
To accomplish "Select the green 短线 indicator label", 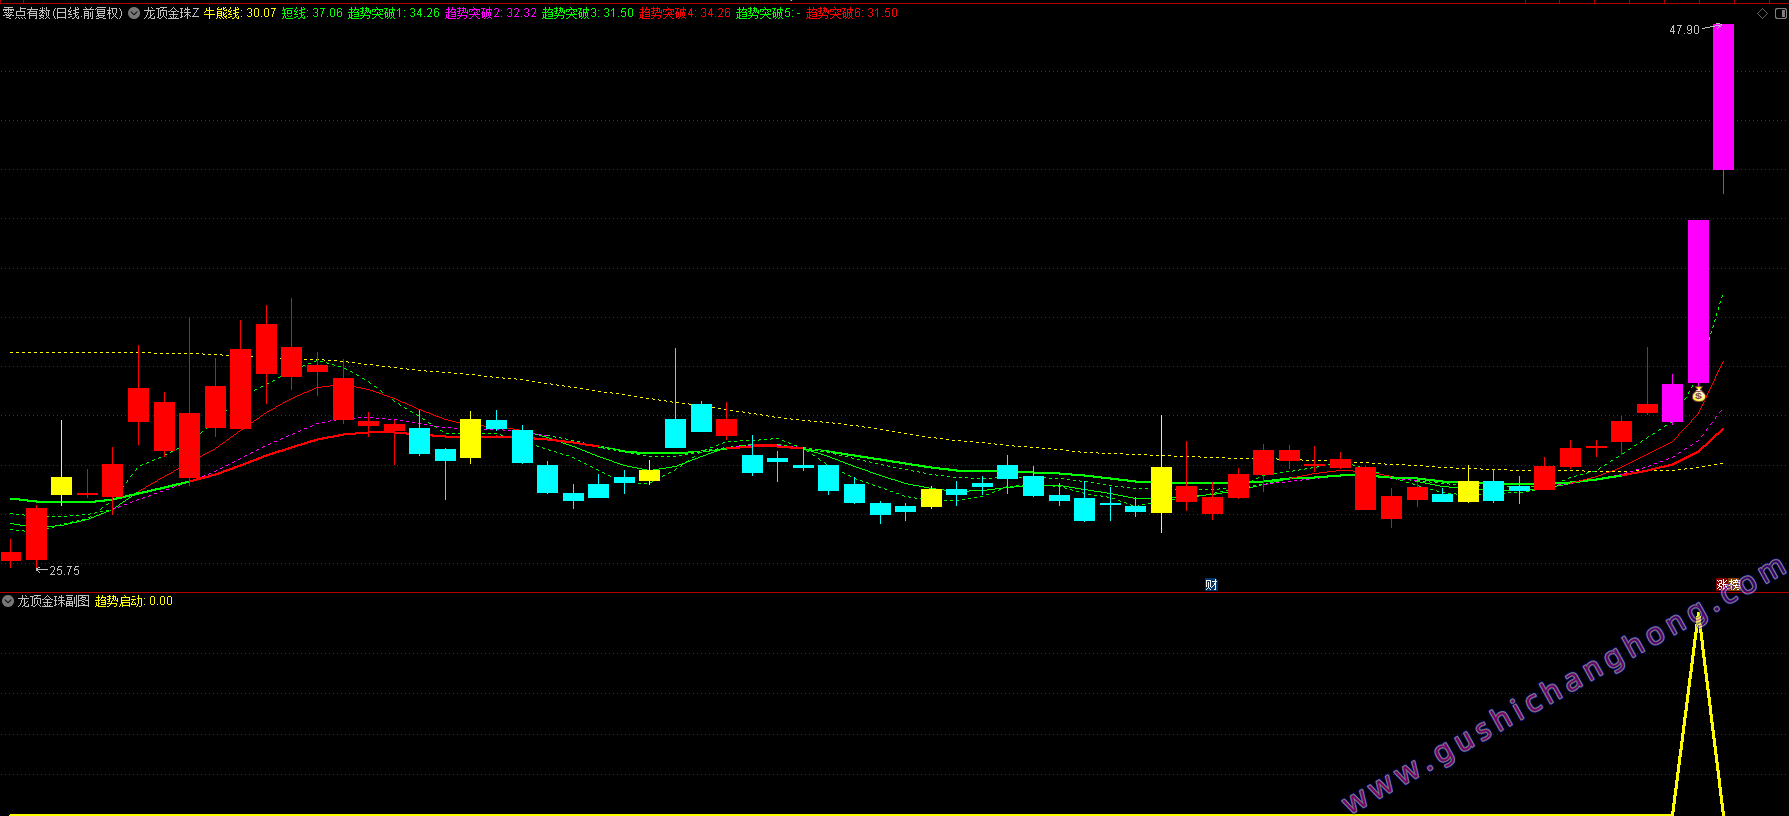I will (294, 14).
